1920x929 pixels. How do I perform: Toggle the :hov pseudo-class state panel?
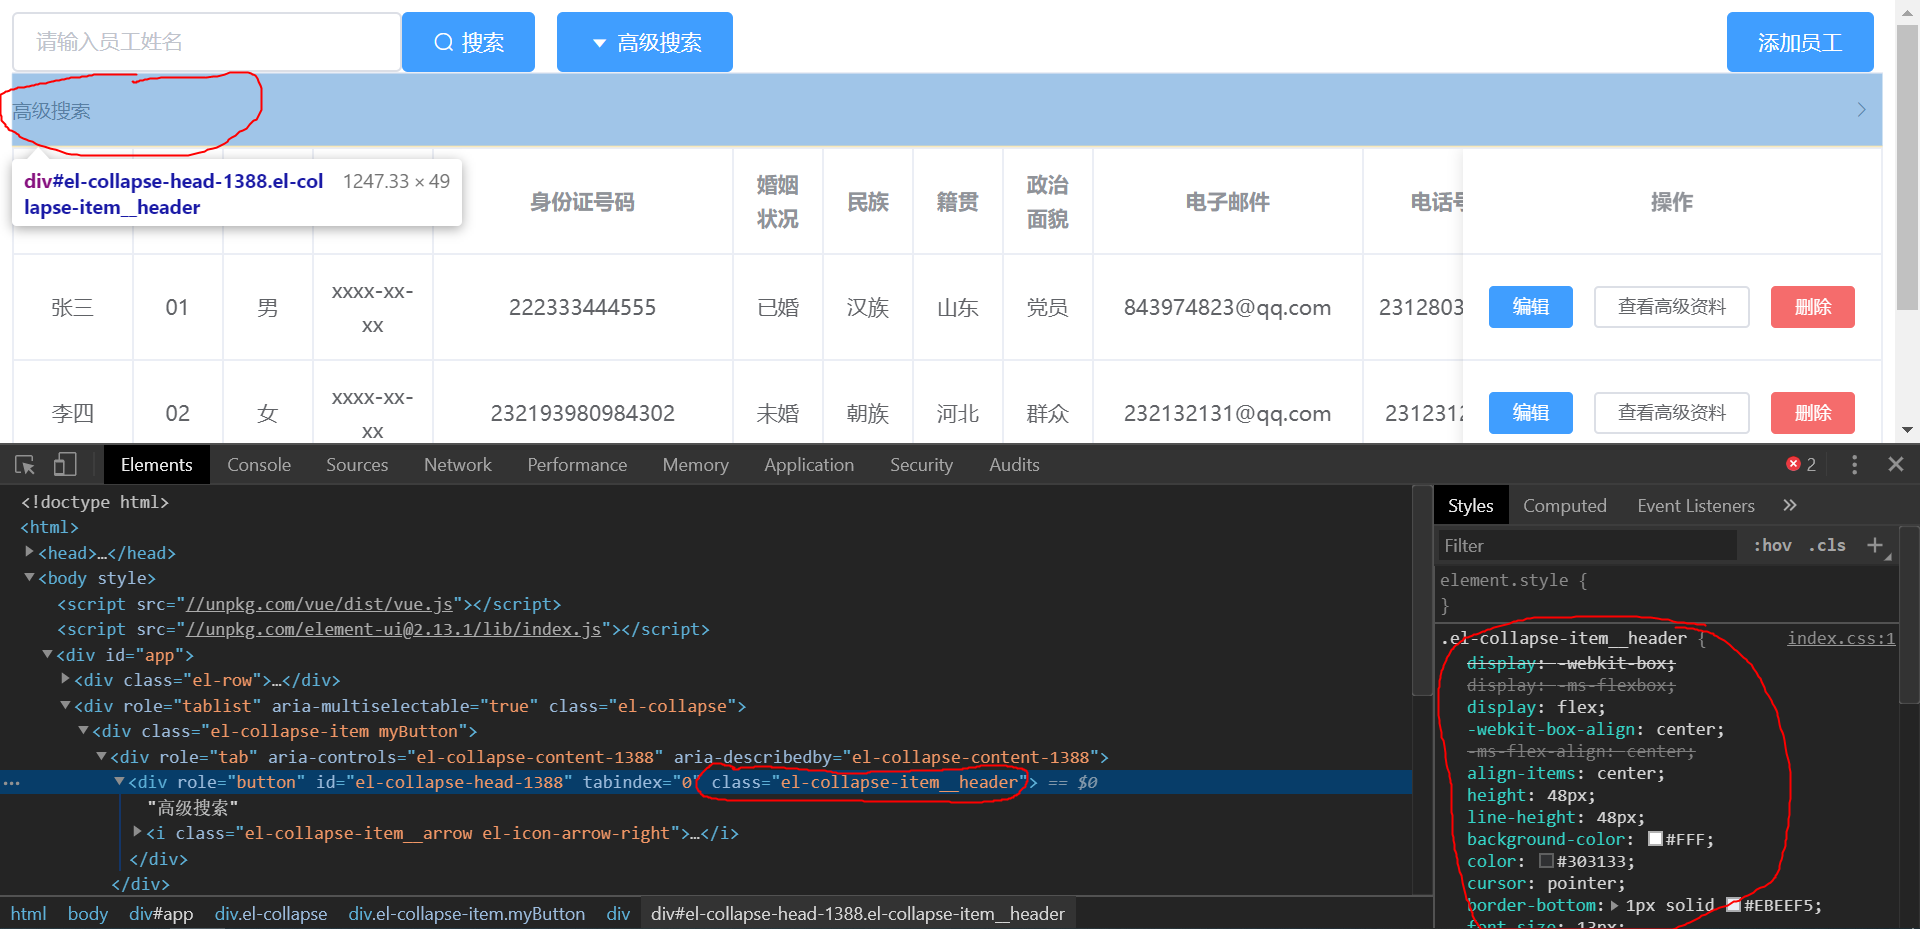coord(1771,545)
